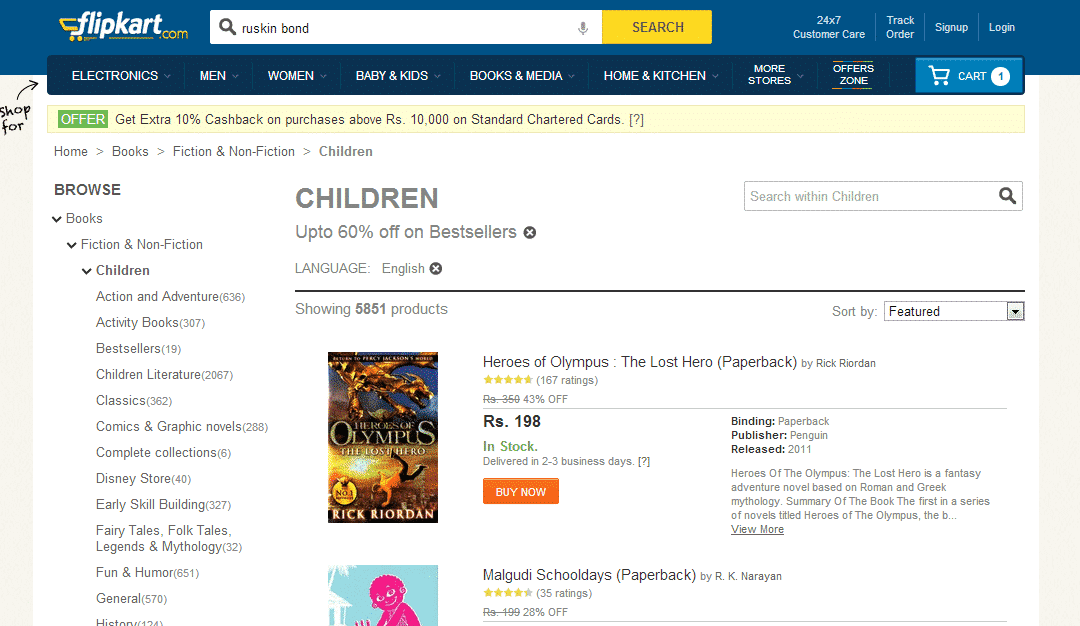Open the Sort by Featured dropdown
The width and height of the screenshot is (1080, 626).
pyautogui.click(x=954, y=311)
